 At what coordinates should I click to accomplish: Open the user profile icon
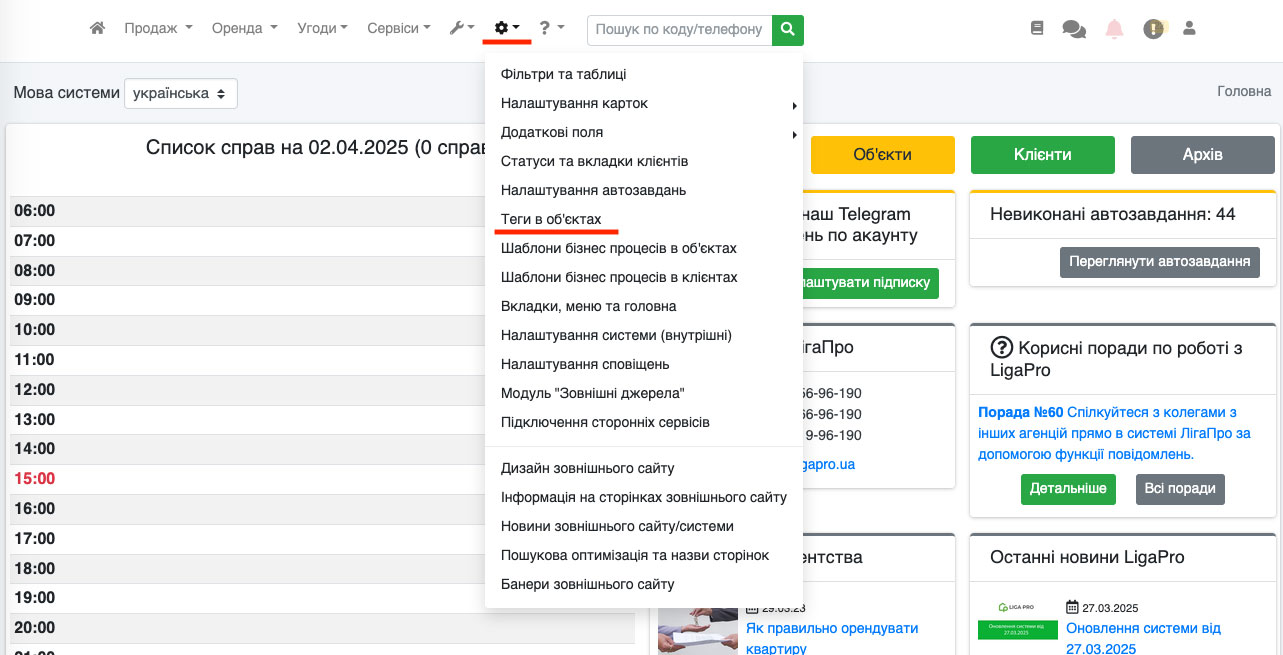[x=1189, y=29]
